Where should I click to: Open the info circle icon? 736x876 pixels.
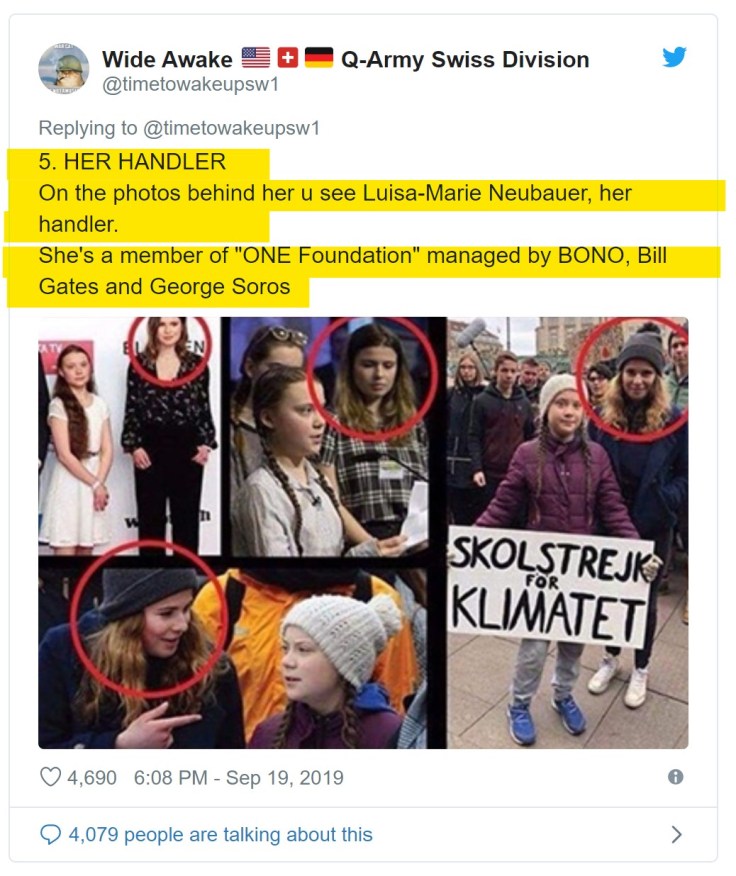click(x=676, y=777)
